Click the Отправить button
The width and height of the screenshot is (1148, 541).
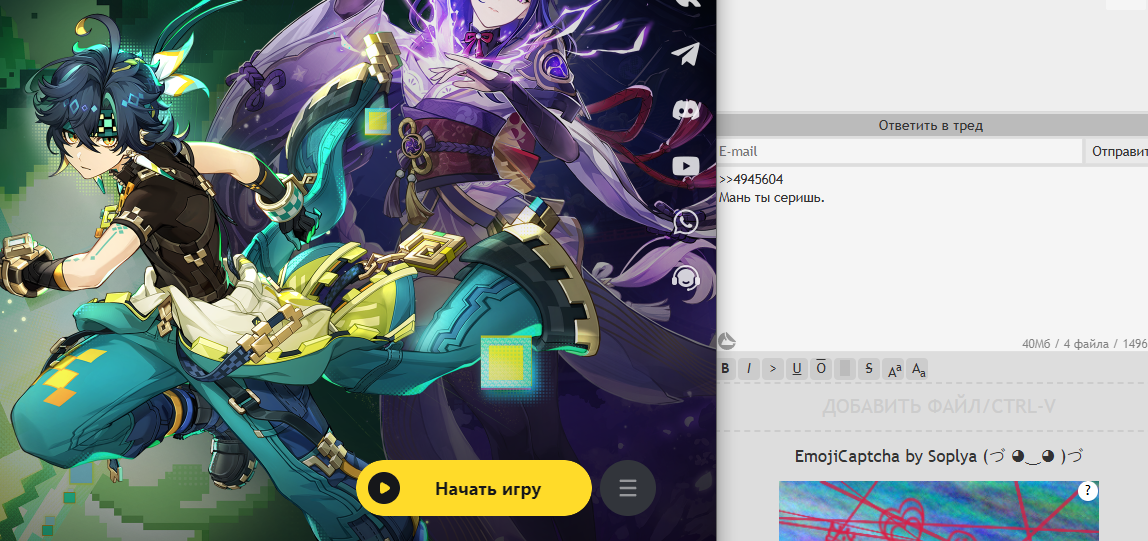coord(1117,152)
